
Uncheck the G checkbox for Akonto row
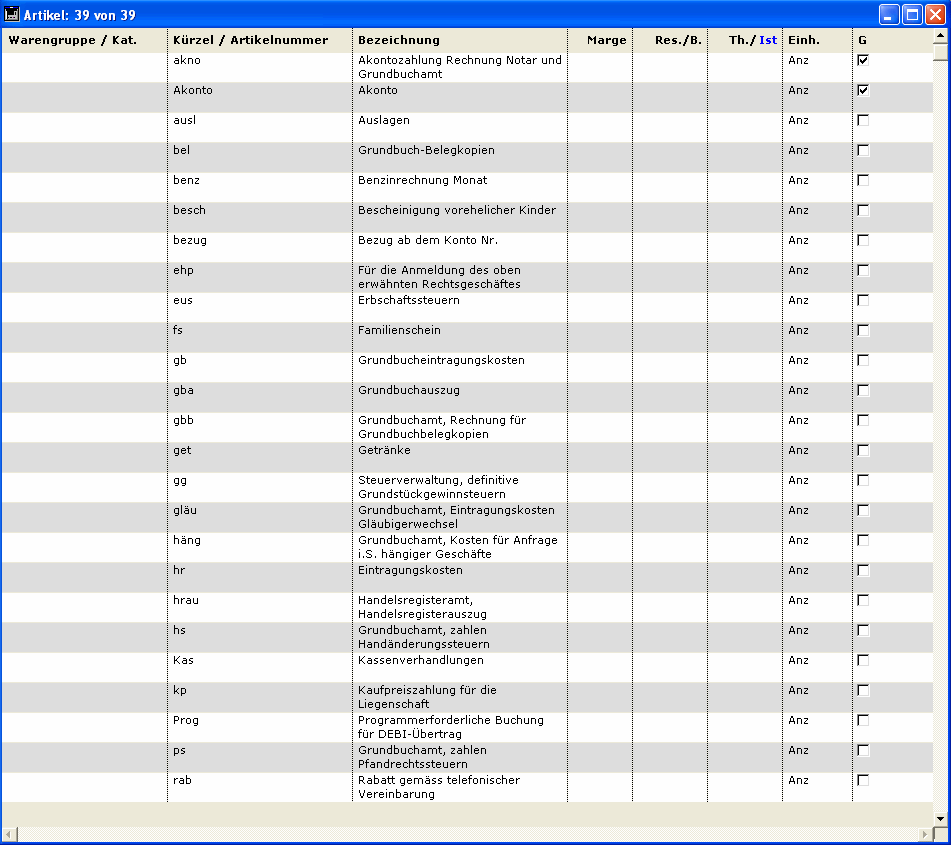863,90
